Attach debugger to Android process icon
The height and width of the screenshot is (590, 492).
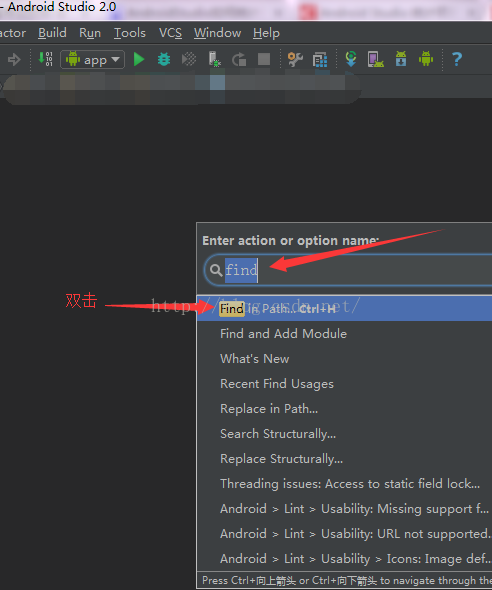[x=214, y=59]
